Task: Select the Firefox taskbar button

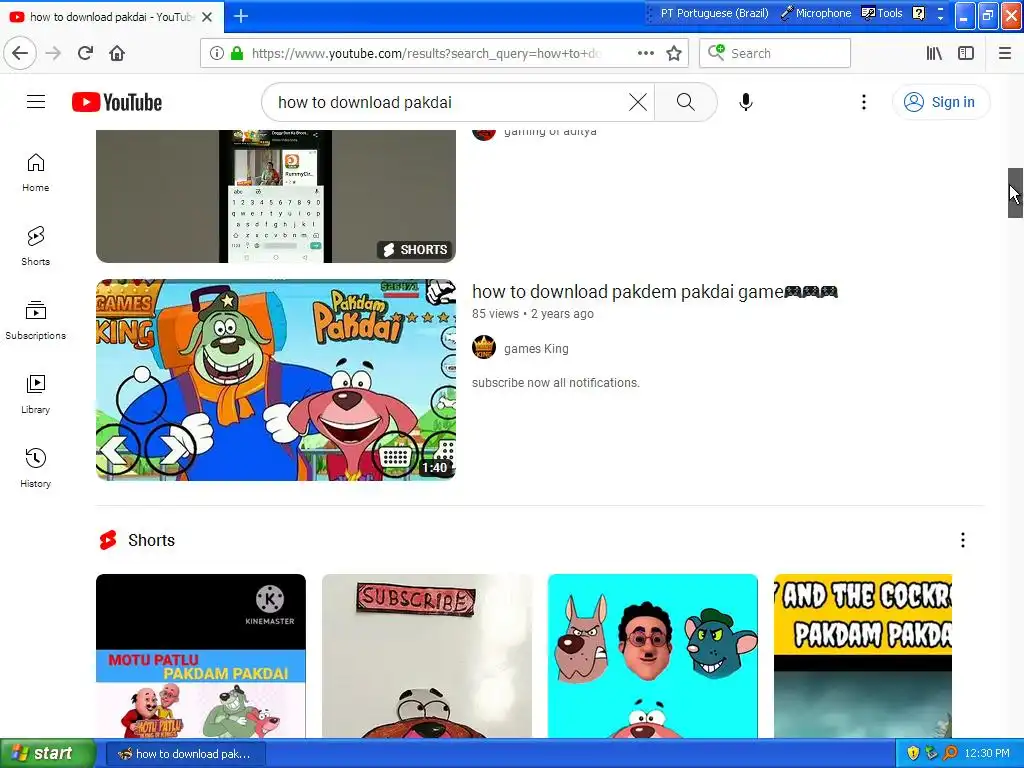Action: [x=185, y=754]
